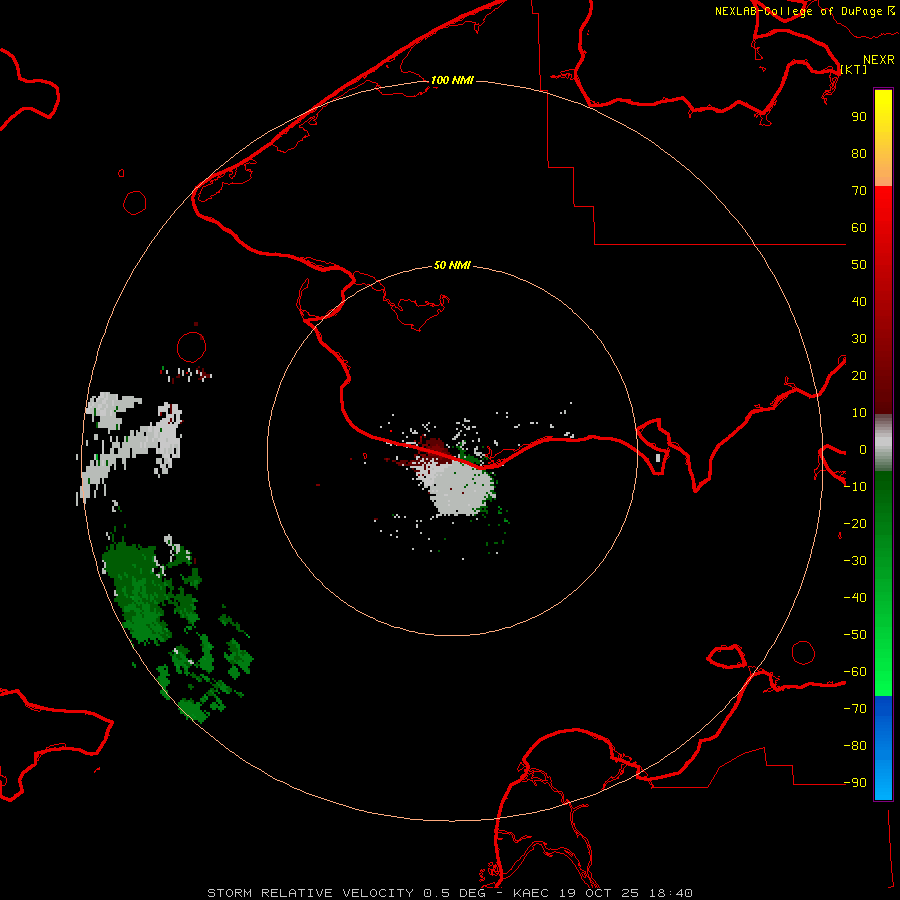Screen dimensions: 900x900
Task: Click the -40 value on velocity scale
Action: [x=855, y=598]
